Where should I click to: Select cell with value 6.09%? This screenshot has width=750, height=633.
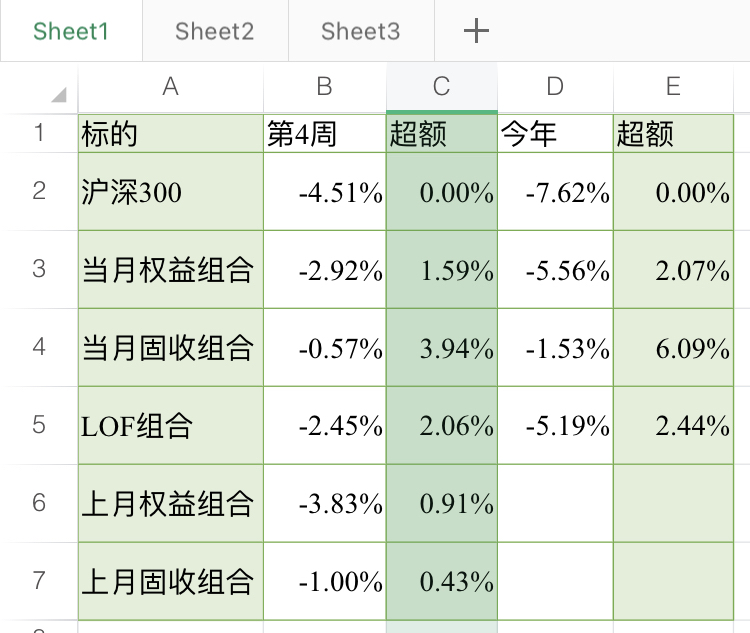point(672,348)
